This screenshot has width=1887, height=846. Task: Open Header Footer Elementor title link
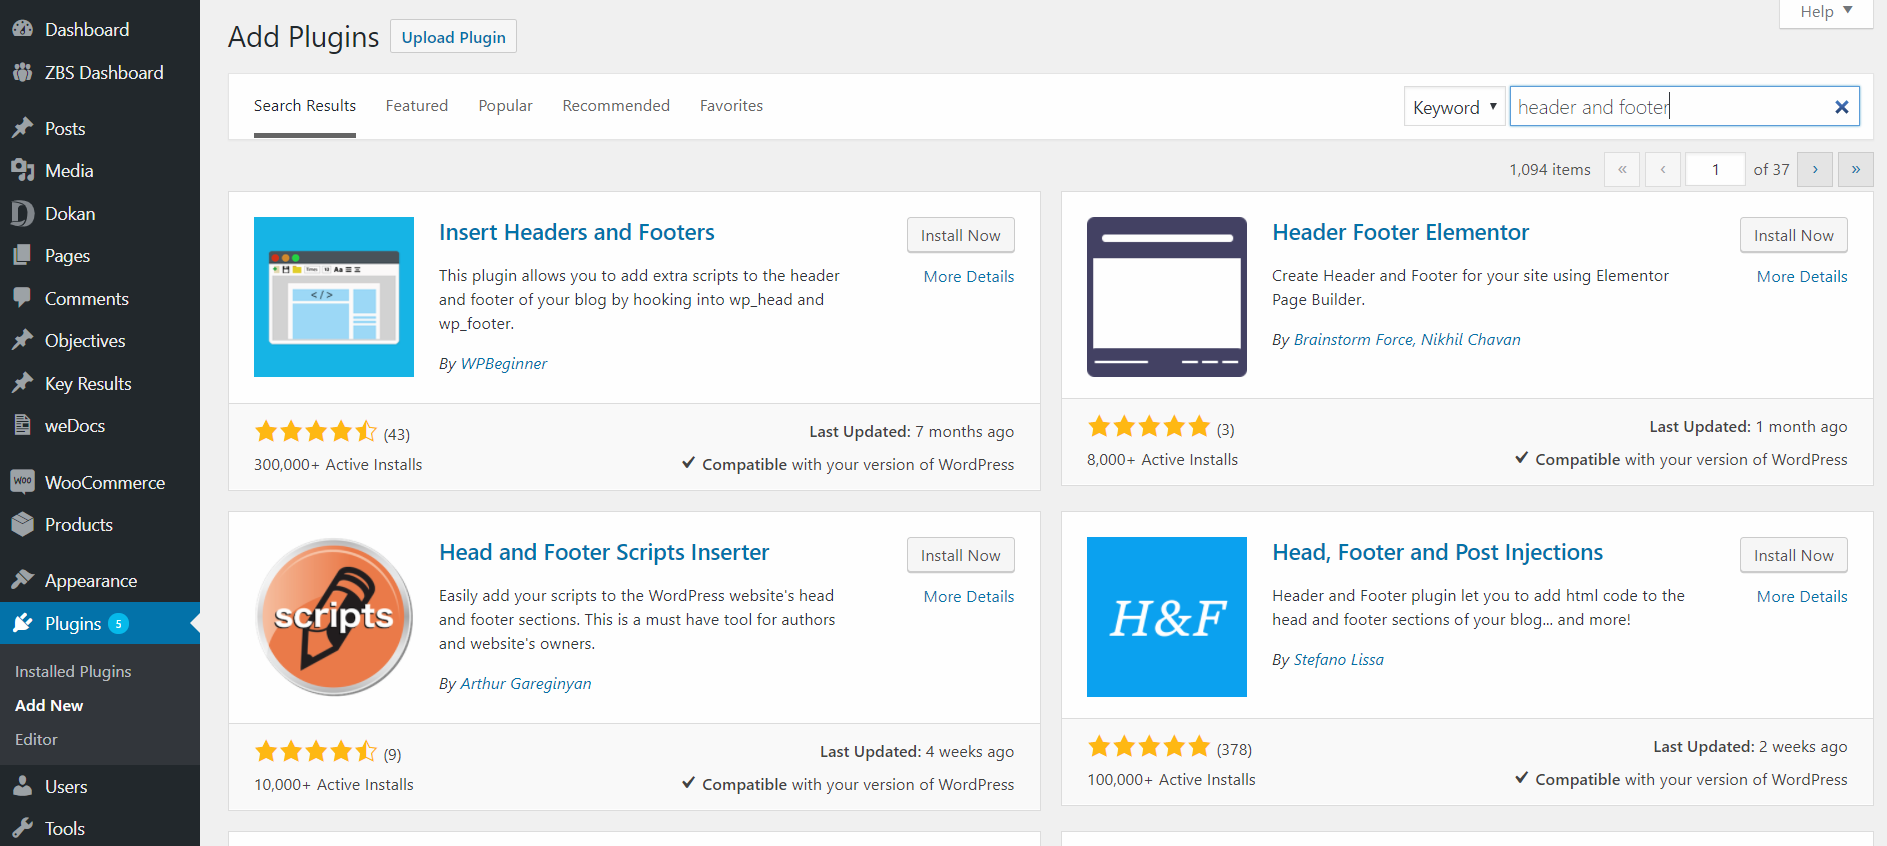pos(1400,232)
